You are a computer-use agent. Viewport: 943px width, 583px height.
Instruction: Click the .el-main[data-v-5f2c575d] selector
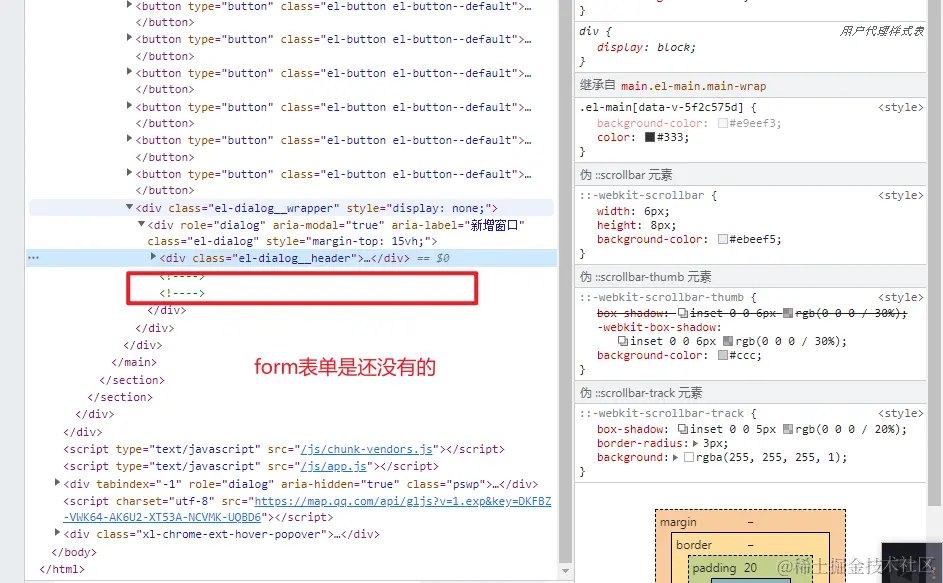(661, 107)
